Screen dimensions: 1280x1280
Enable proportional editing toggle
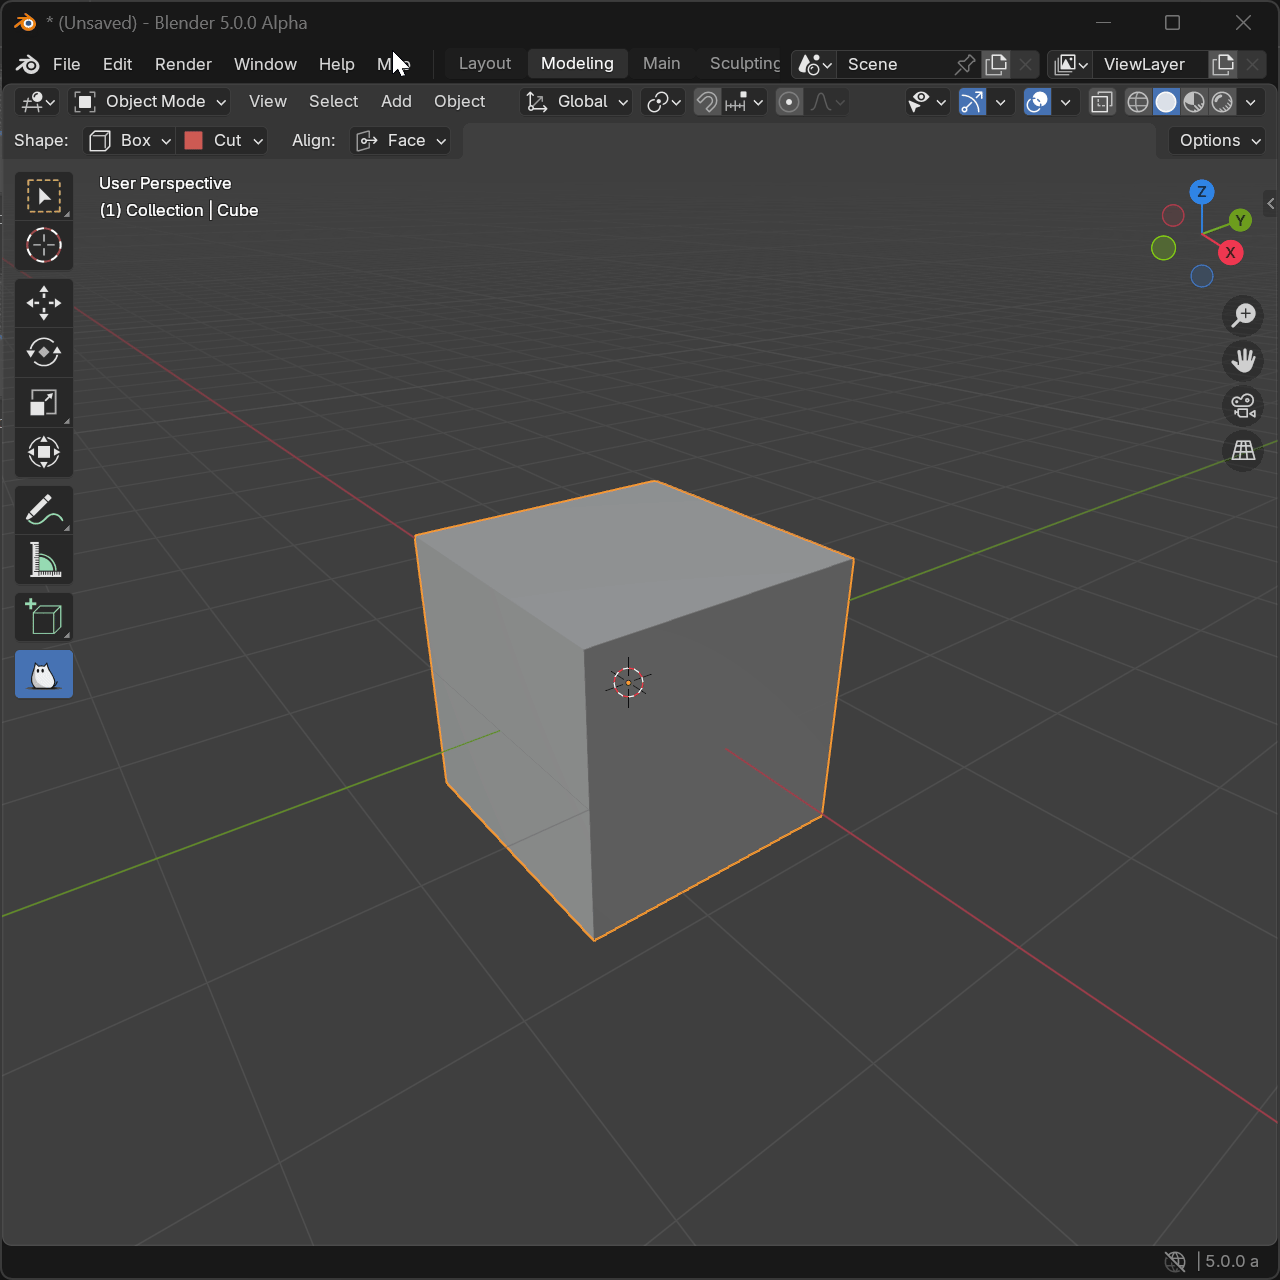click(789, 102)
